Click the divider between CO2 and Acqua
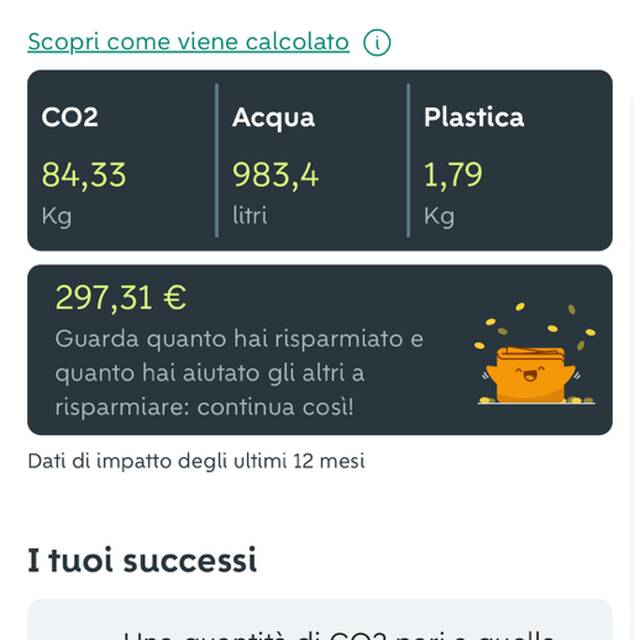The image size is (640, 640). click(x=216, y=160)
